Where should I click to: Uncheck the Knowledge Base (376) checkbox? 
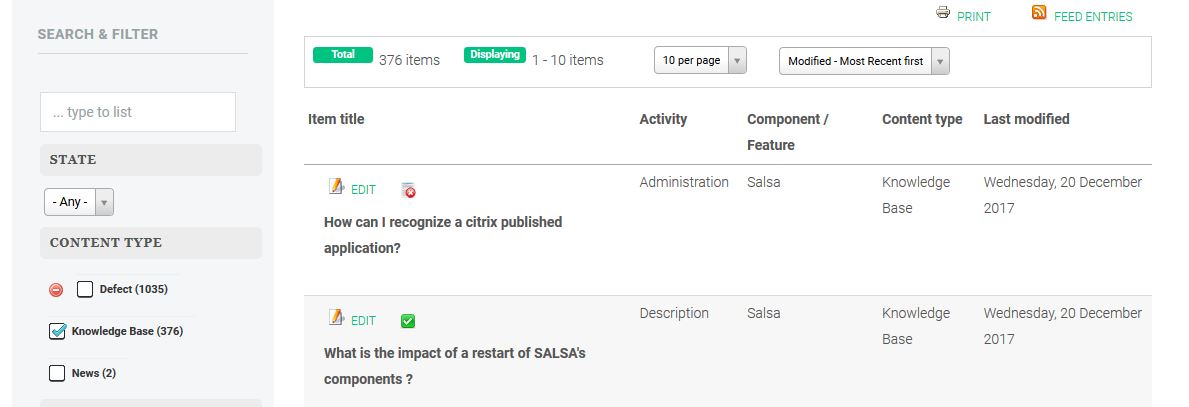pos(57,331)
